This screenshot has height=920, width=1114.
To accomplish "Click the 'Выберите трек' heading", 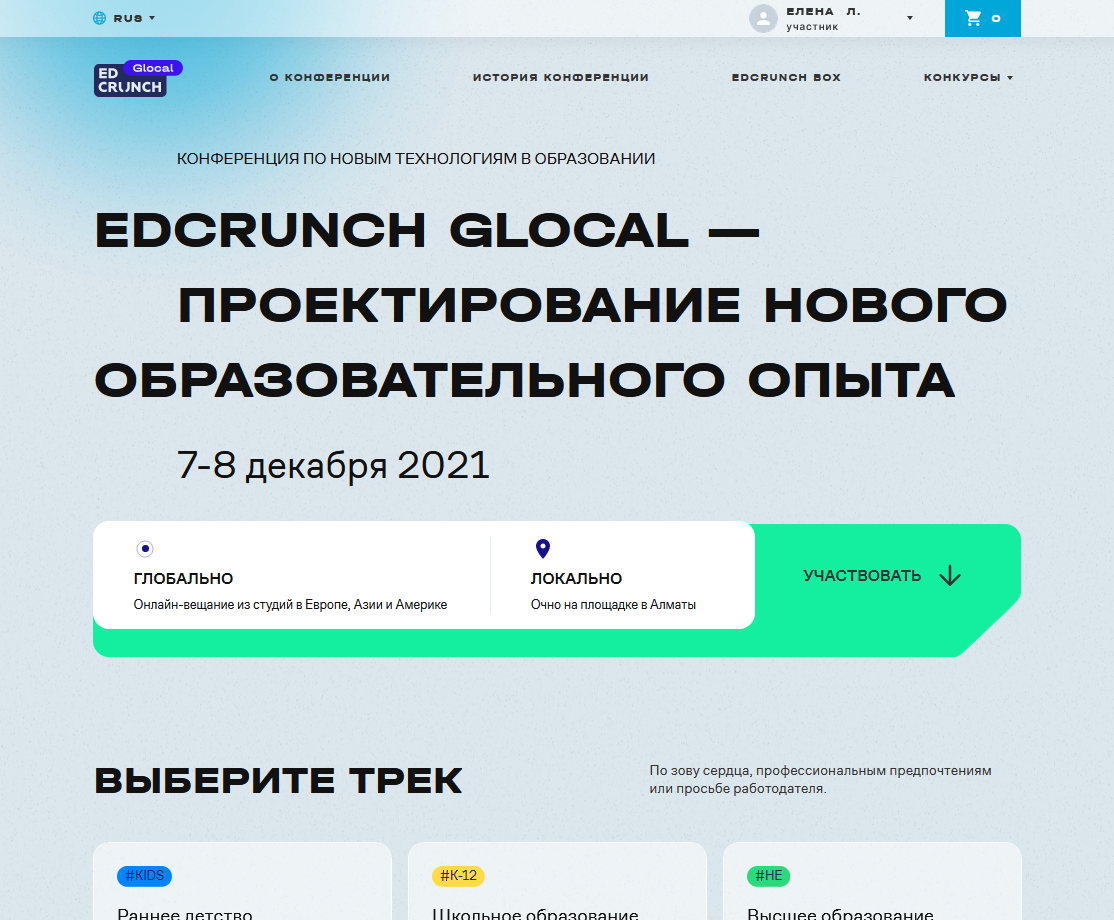I will pyautogui.click(x=278, y=781).
